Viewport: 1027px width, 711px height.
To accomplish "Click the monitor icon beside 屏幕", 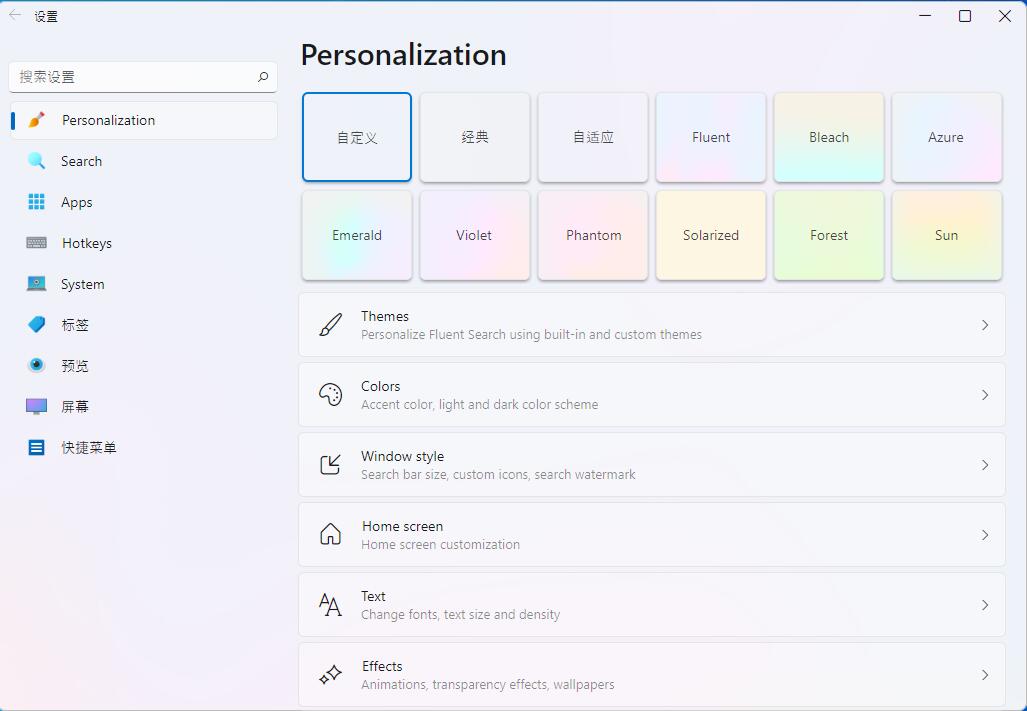I will point(37,407).
